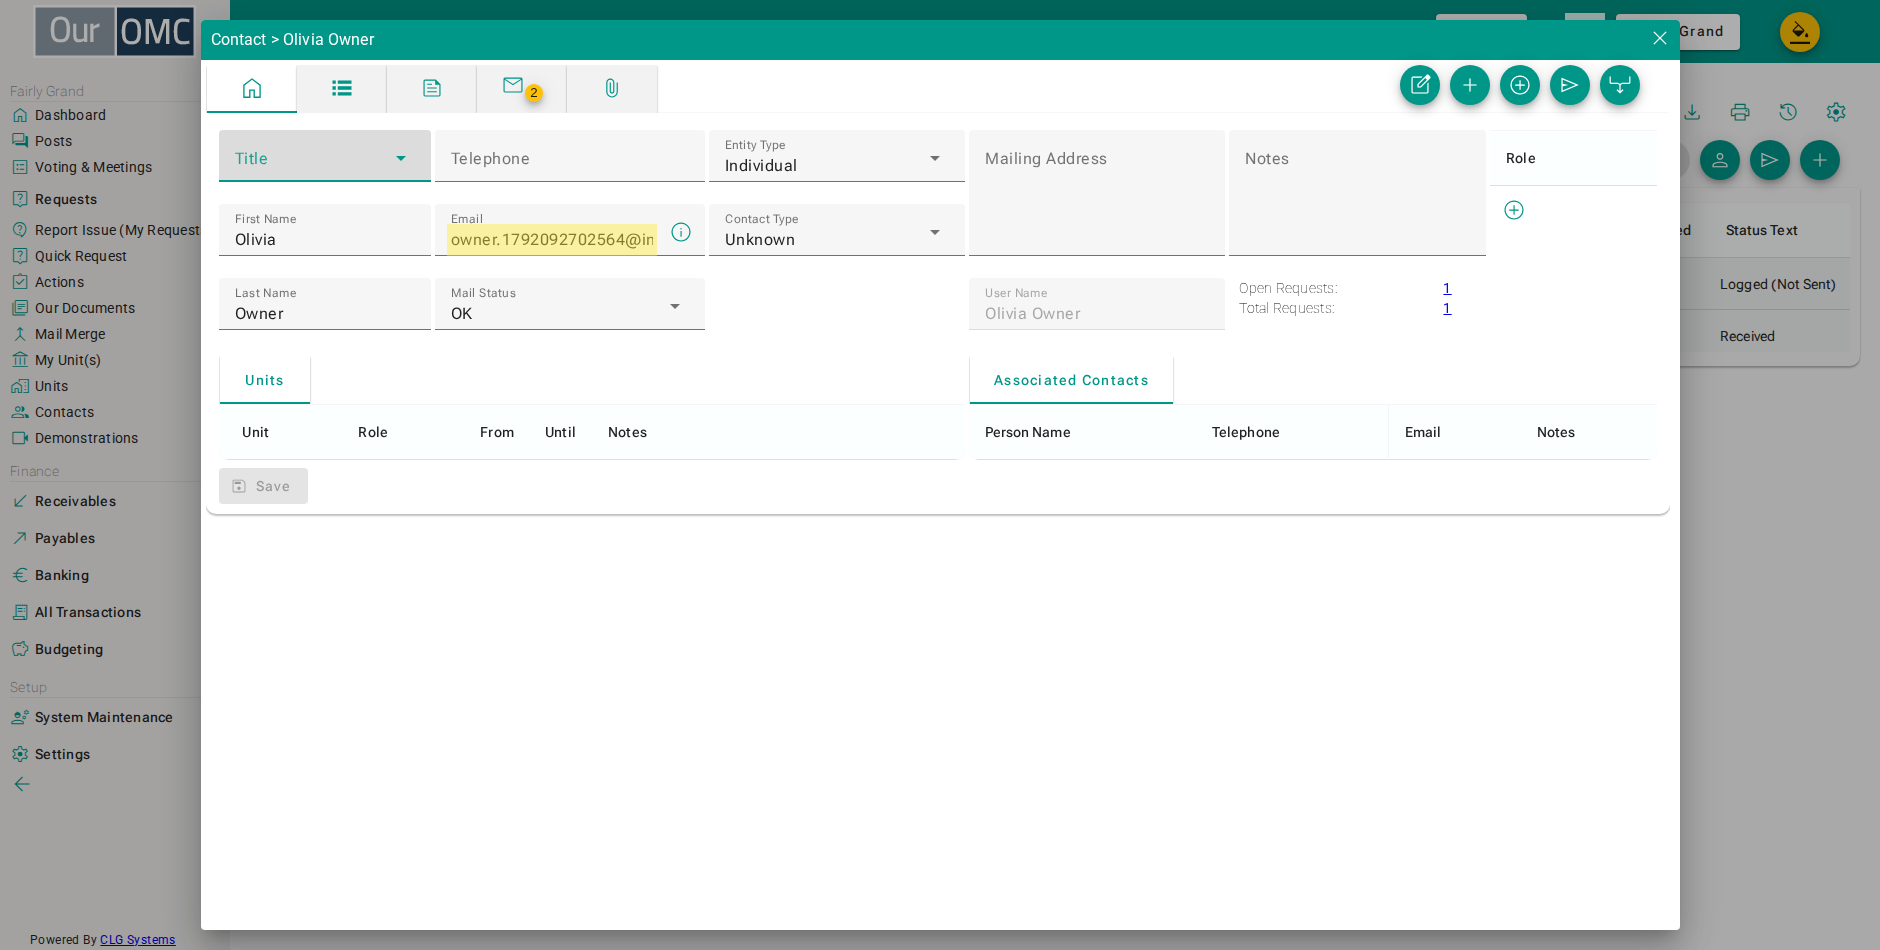Image resolution: width=1880 pixels, height=950 pixels.
Task: Open the Total Requests count link
Action: pyautogui.click(x=1447, y=308)
